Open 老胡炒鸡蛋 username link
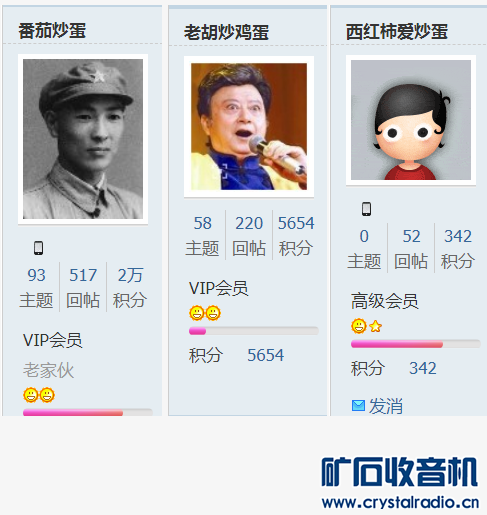Image resolution: width=487 pixels, height=515 pixels. pos(226,32)
